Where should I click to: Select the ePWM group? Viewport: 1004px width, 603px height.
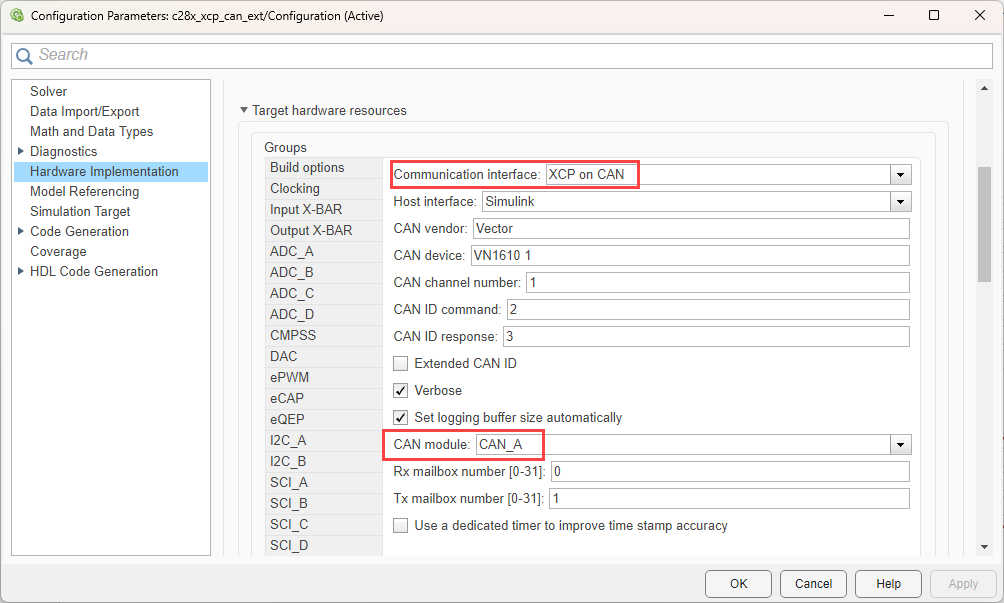[289, 377]
